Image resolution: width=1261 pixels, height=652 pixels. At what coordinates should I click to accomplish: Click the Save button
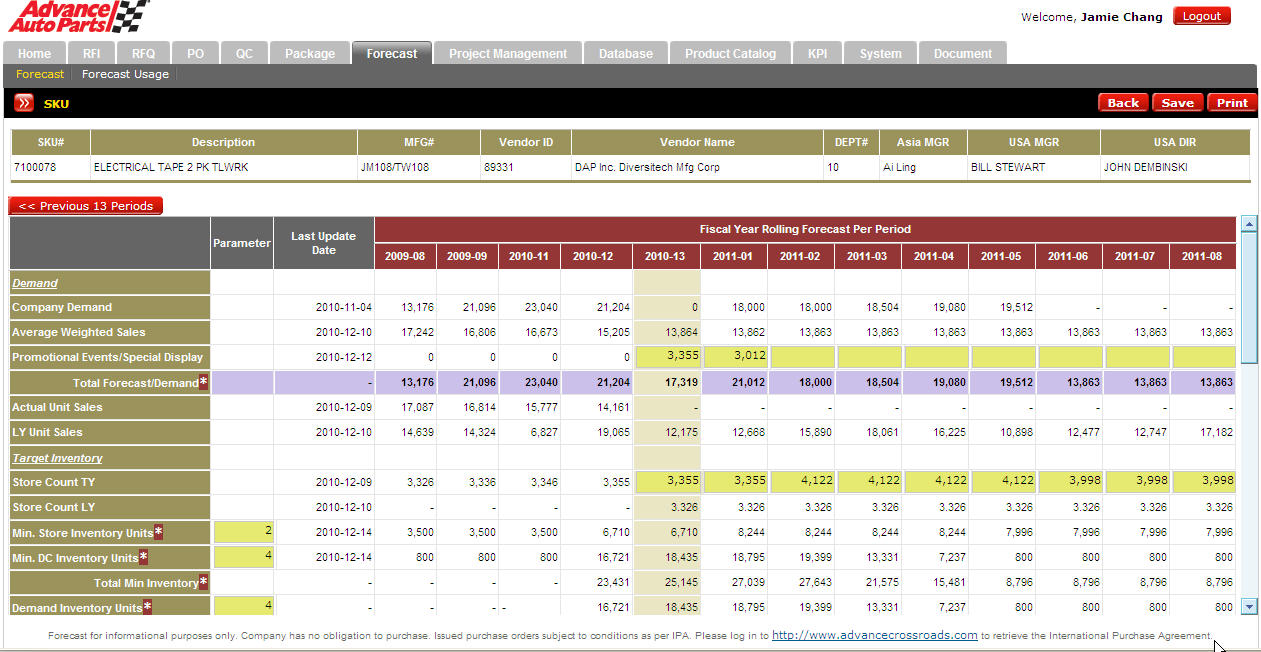pyautogui.click(x=1177, y=103)
